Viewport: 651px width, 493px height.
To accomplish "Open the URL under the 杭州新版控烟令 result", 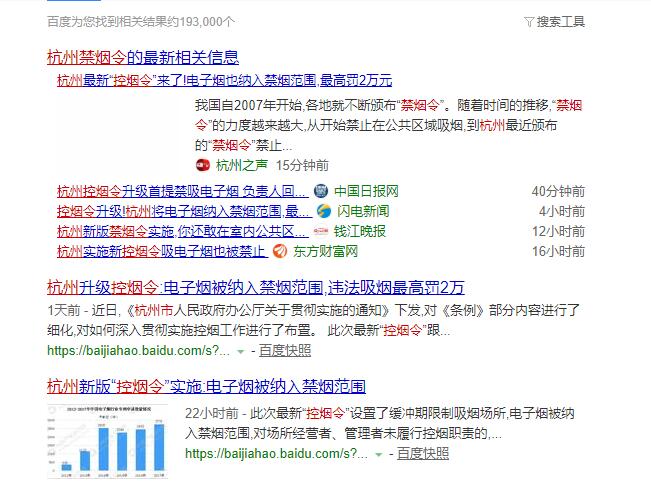I will pos(277,454).
